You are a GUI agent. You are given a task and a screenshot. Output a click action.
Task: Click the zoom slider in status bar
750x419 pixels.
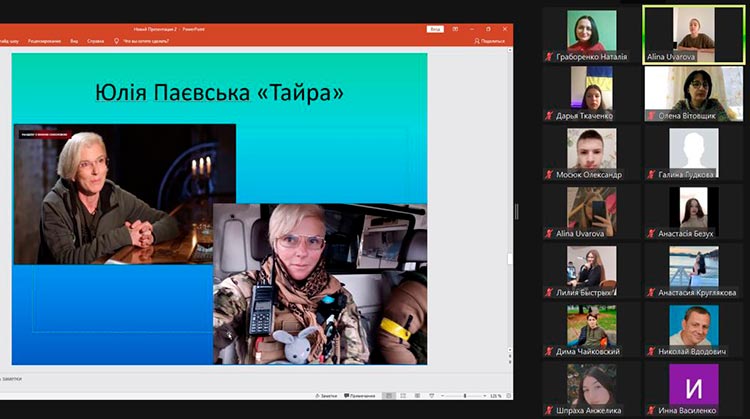pos(462,396)
